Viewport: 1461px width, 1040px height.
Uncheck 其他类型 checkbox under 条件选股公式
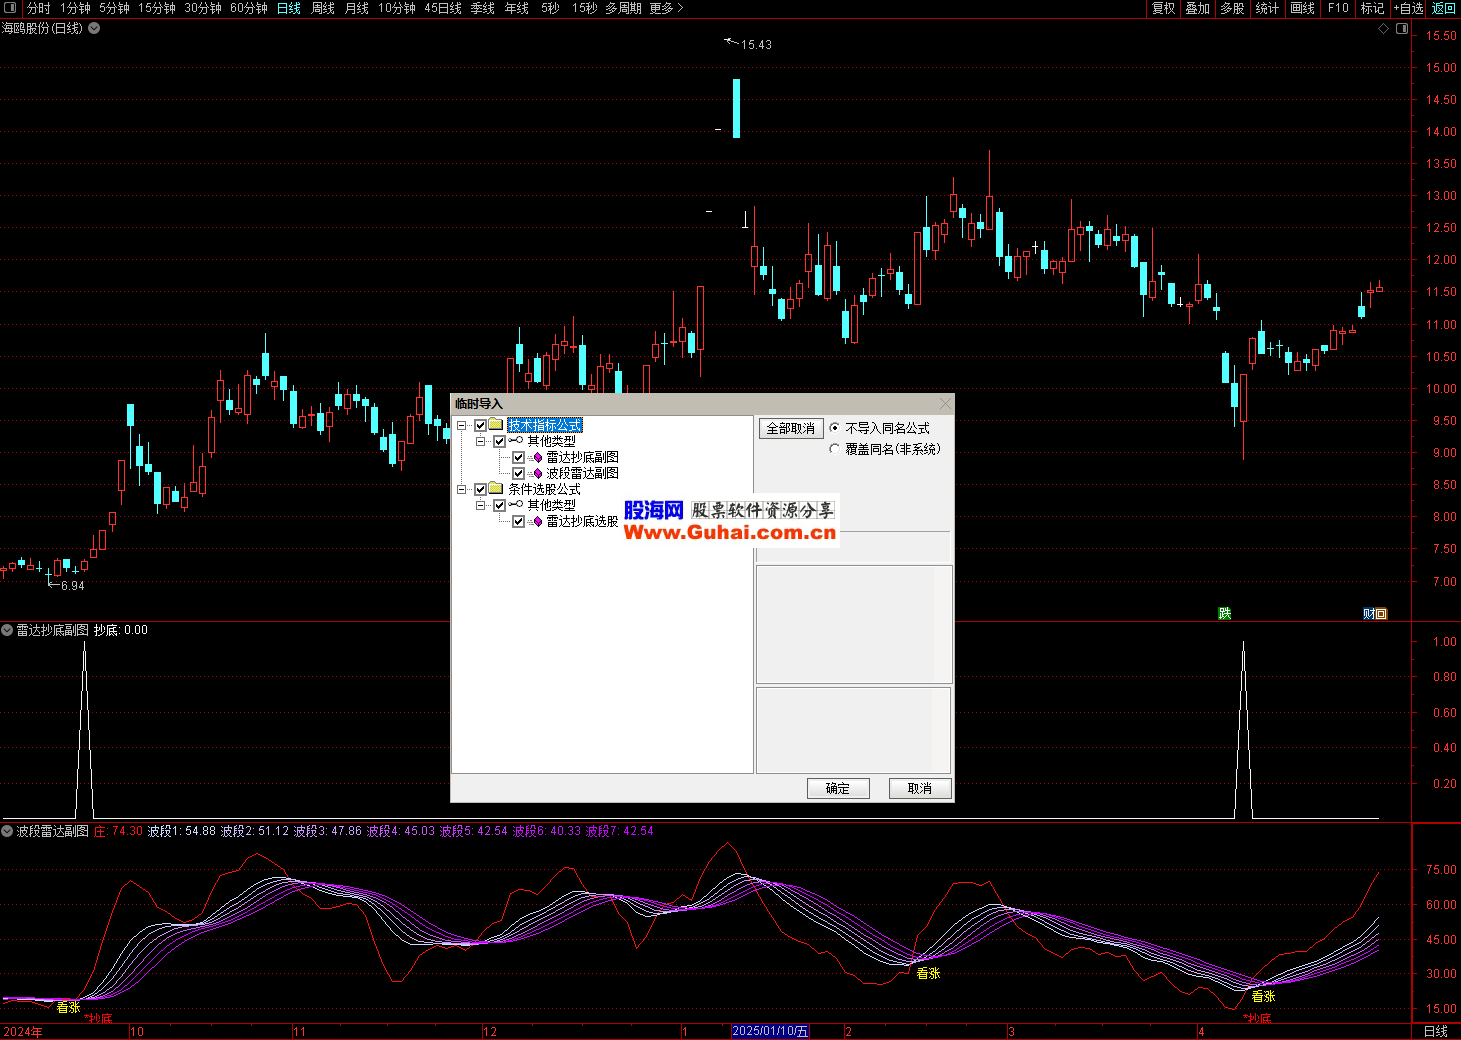pyautogui.click(x=499, y=505)
